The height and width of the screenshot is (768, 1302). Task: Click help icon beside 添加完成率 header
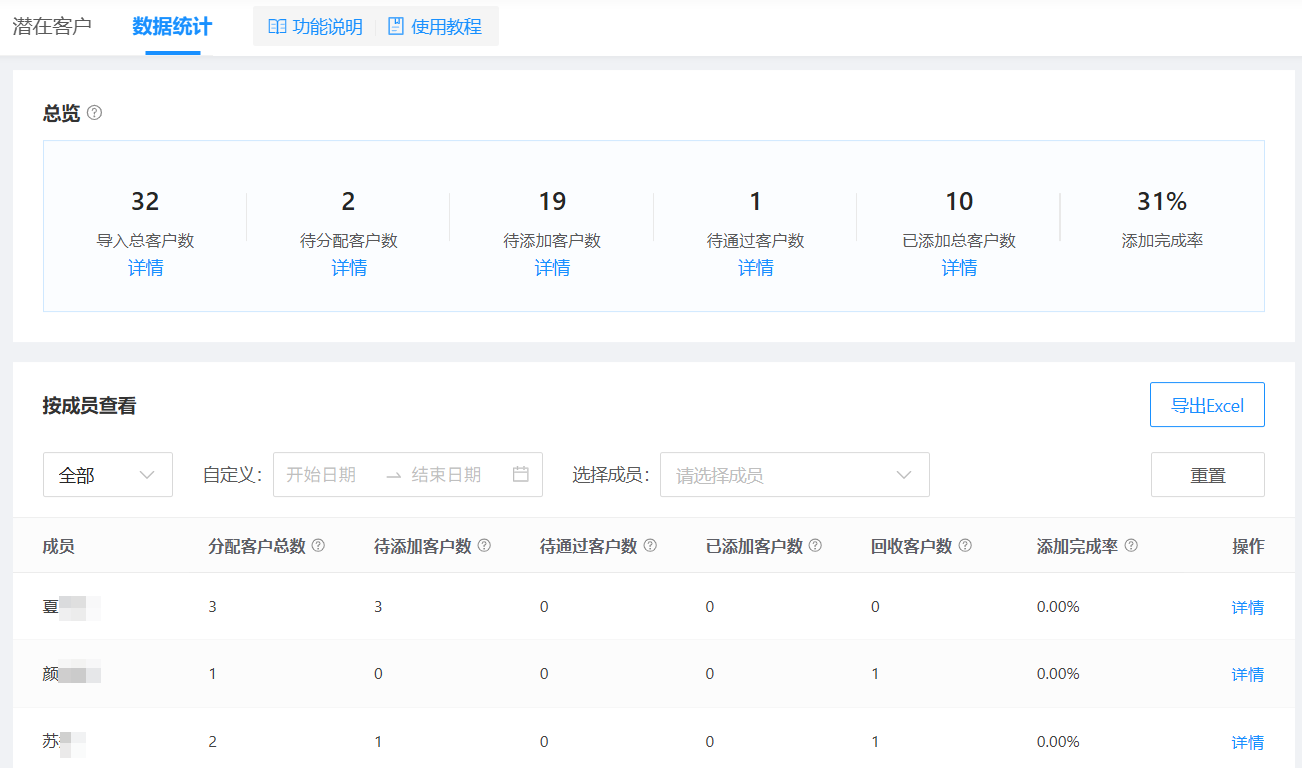(1131, 546)
